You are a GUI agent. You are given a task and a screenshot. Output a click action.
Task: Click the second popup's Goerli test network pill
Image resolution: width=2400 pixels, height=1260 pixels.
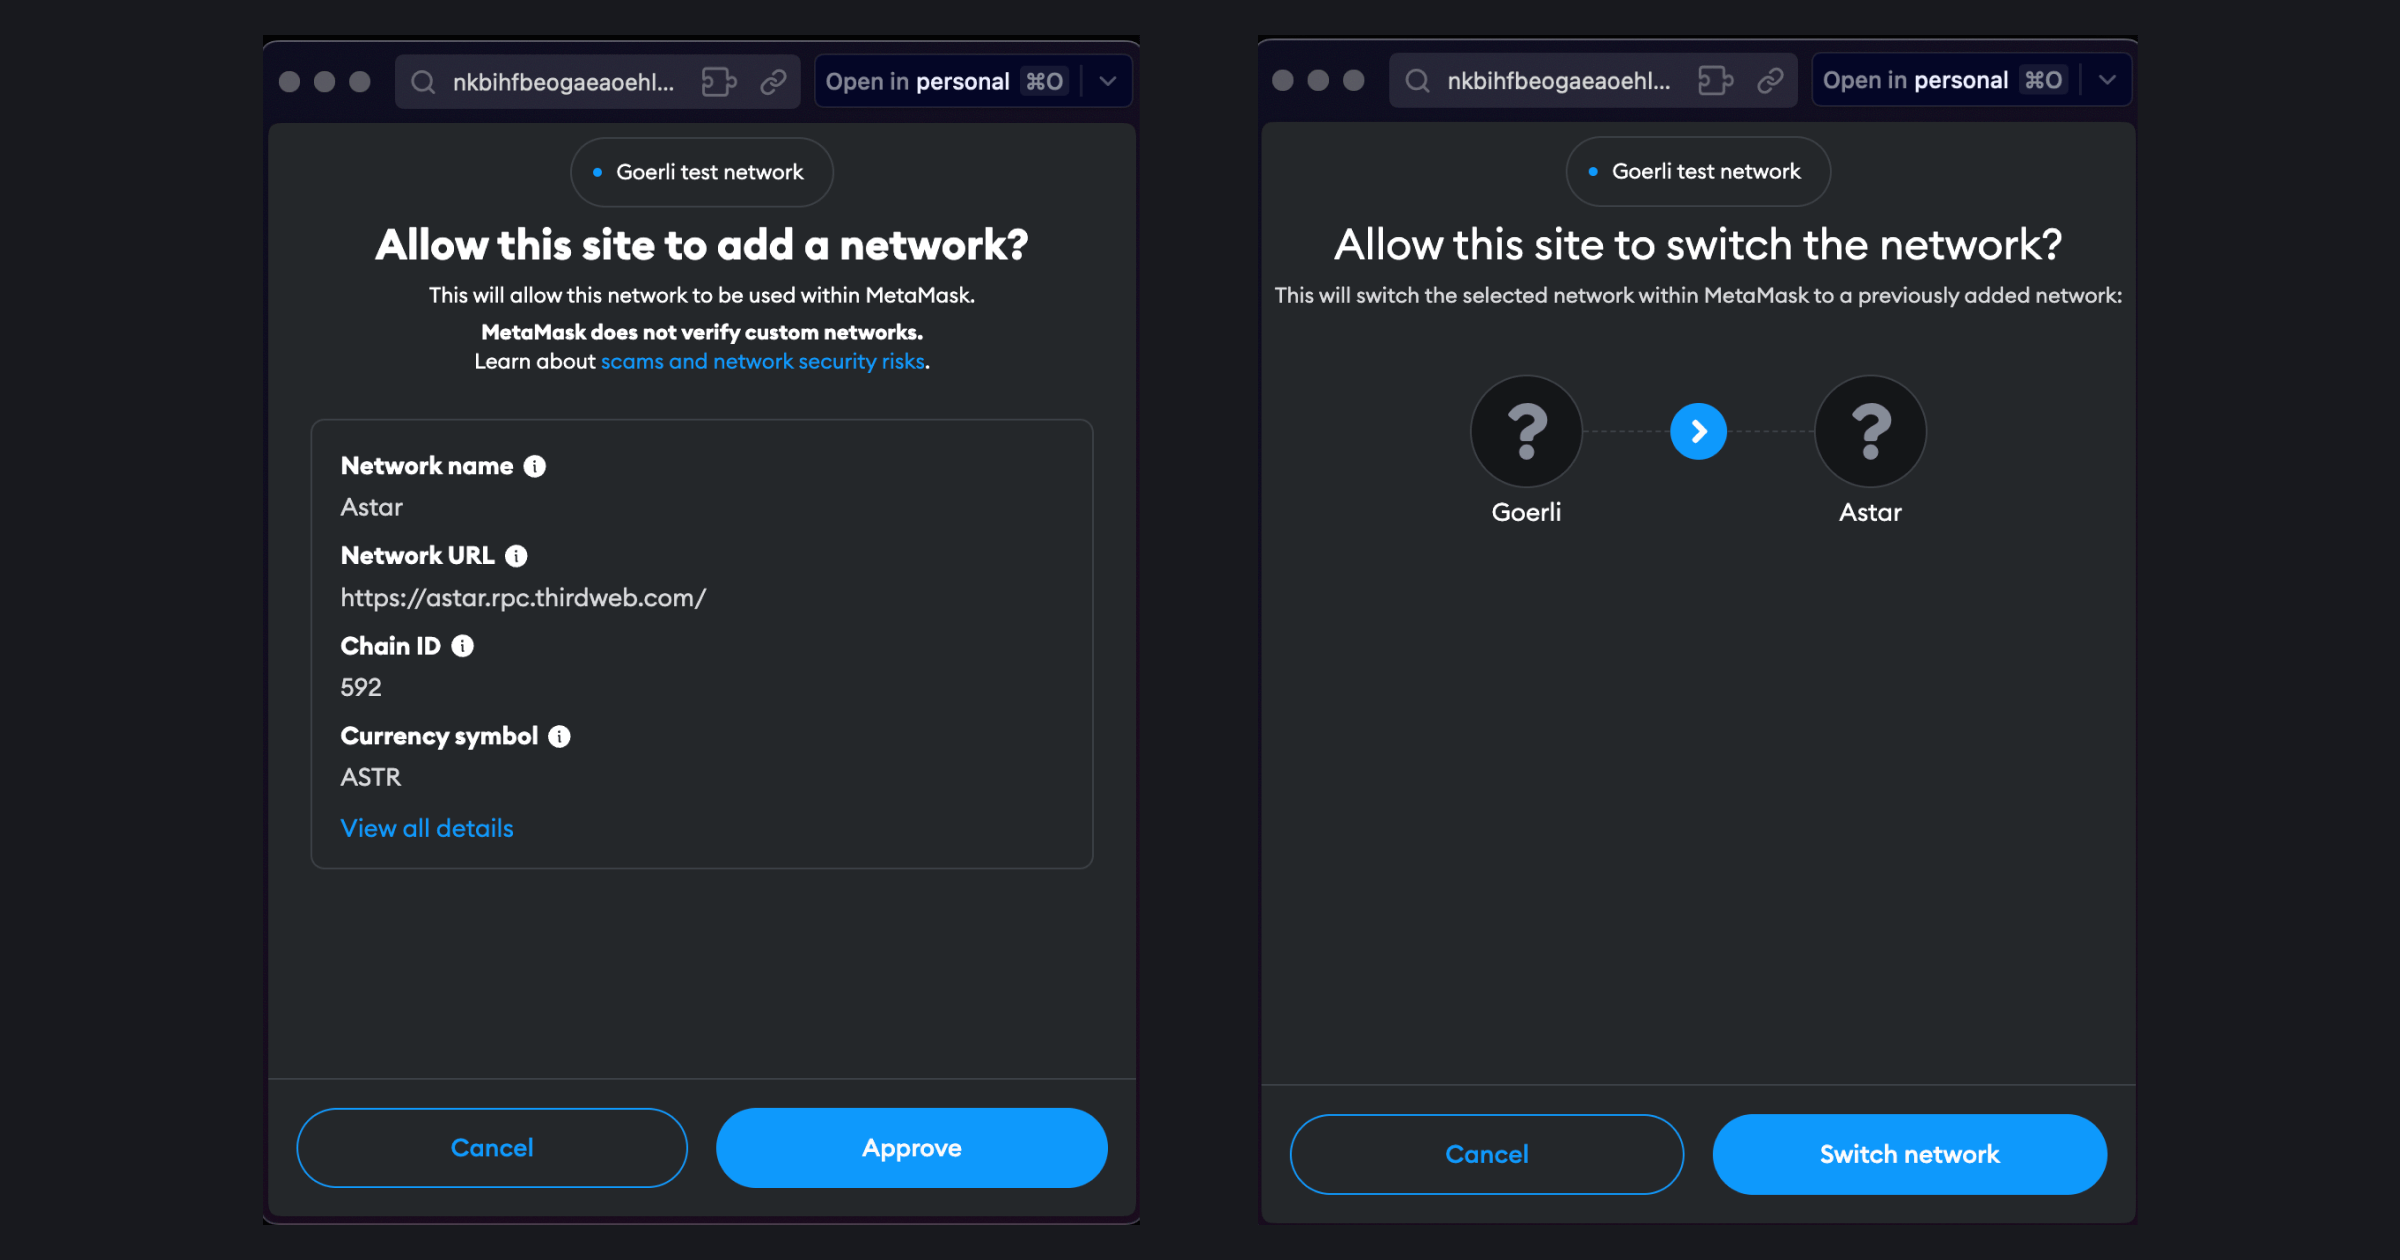(1697, 171)
